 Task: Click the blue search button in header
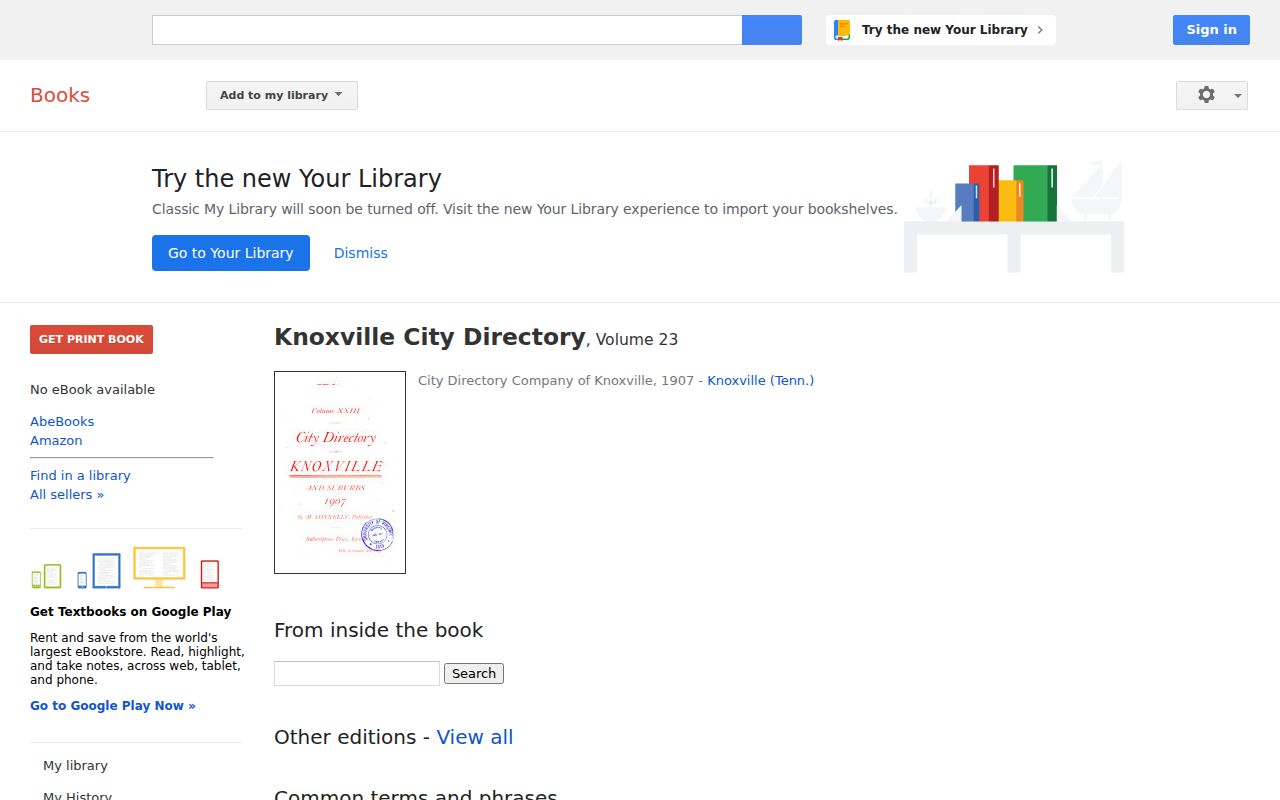tap(771, 30)
